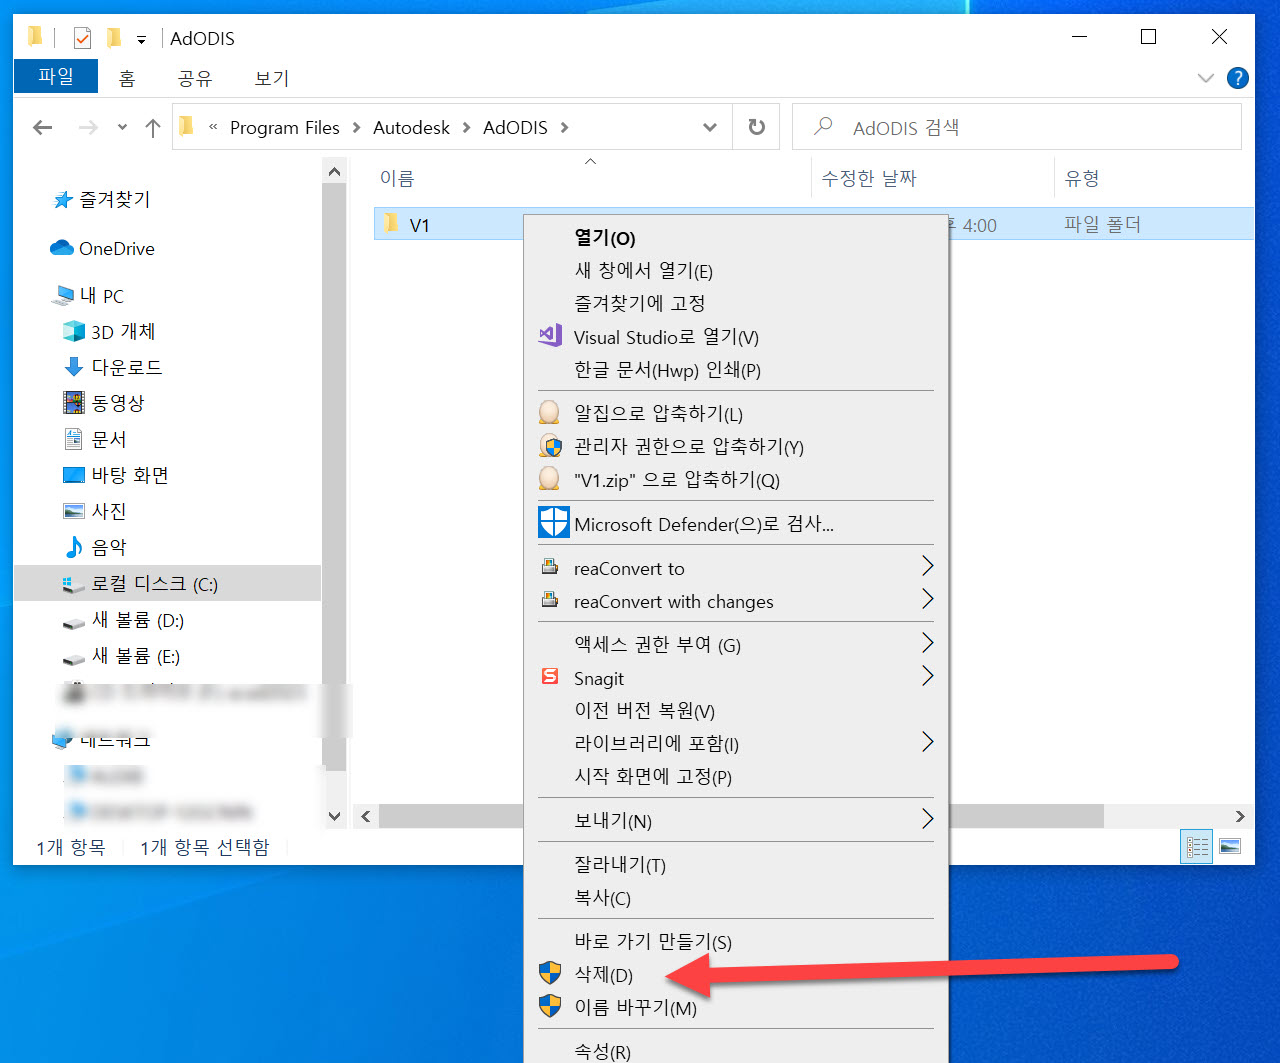Expand the Snagit submenu
Viewport: 1280px width, 1063px height.
click(x=736, y=678)
